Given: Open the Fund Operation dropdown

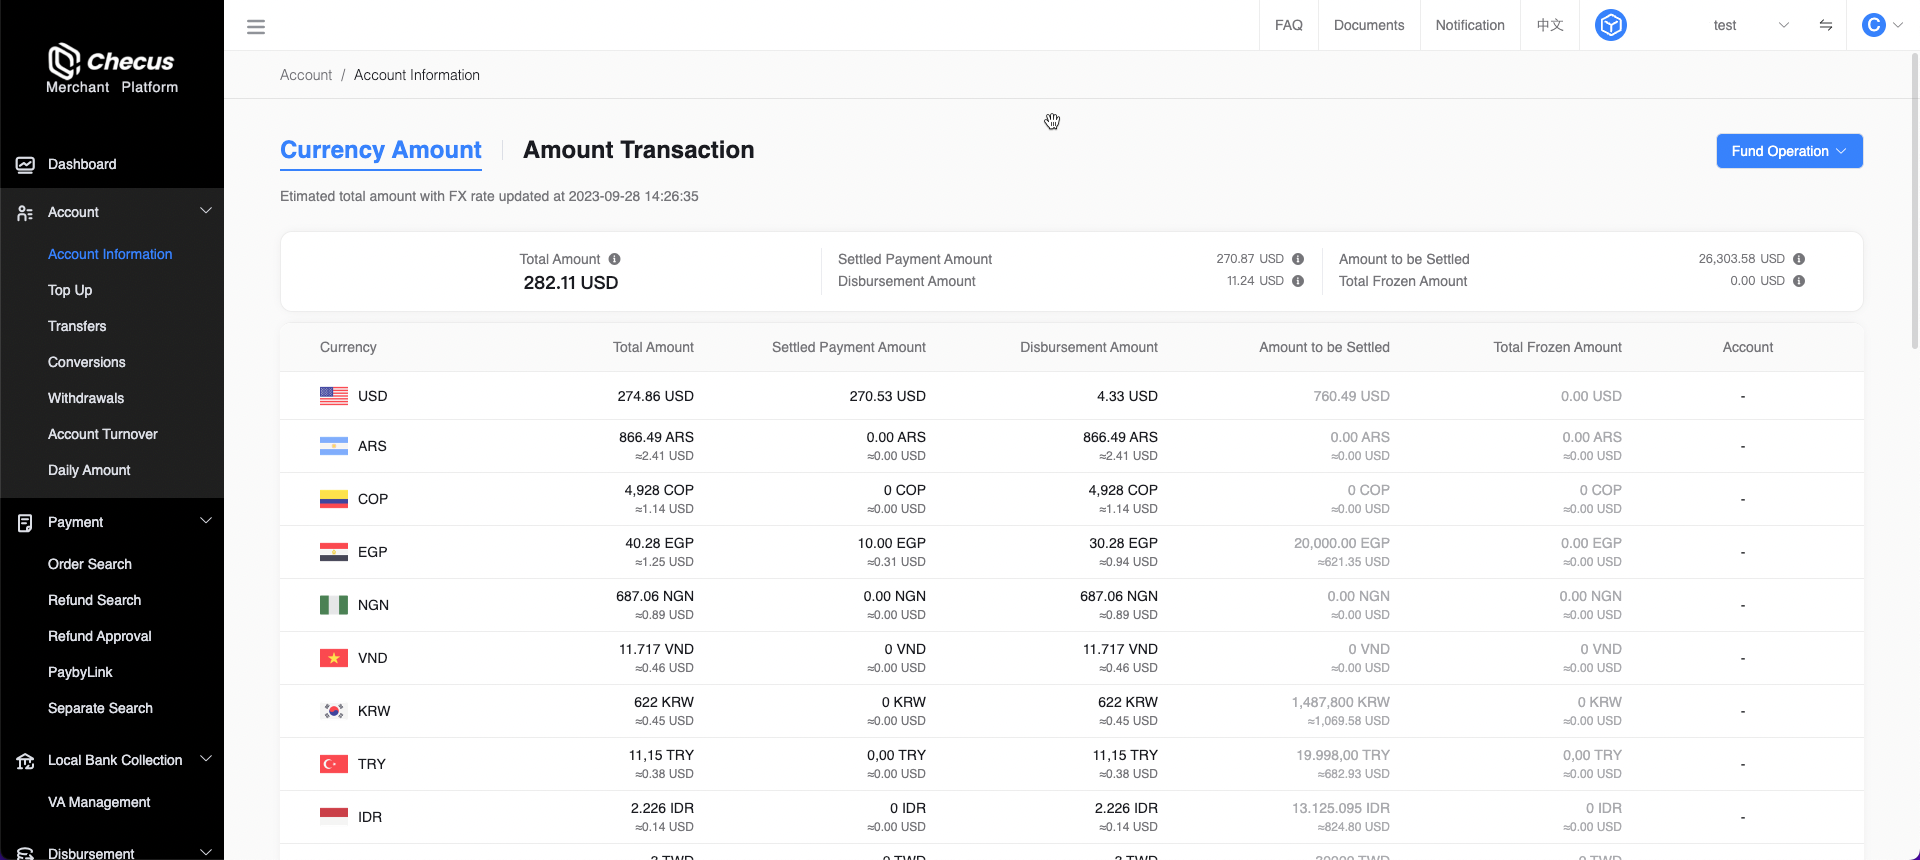Looking at the screenshot, I should (1788, 151).
